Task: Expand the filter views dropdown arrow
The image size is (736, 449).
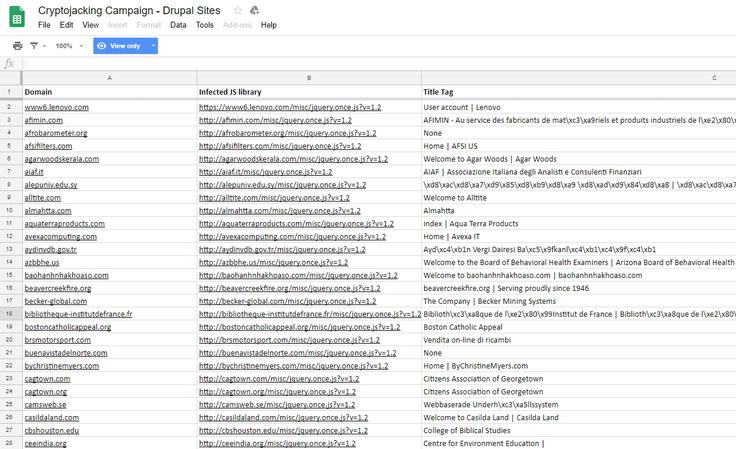Action: click(x=44, y=46)
